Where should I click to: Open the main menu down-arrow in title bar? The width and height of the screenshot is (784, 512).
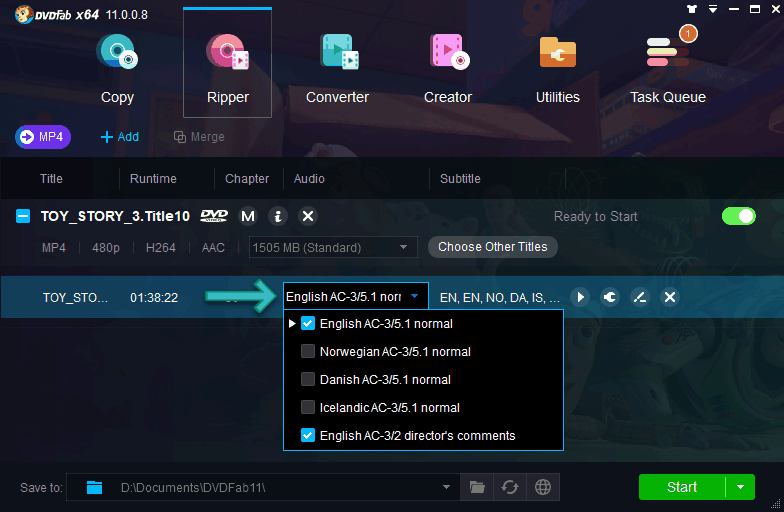tap(713, 9)
